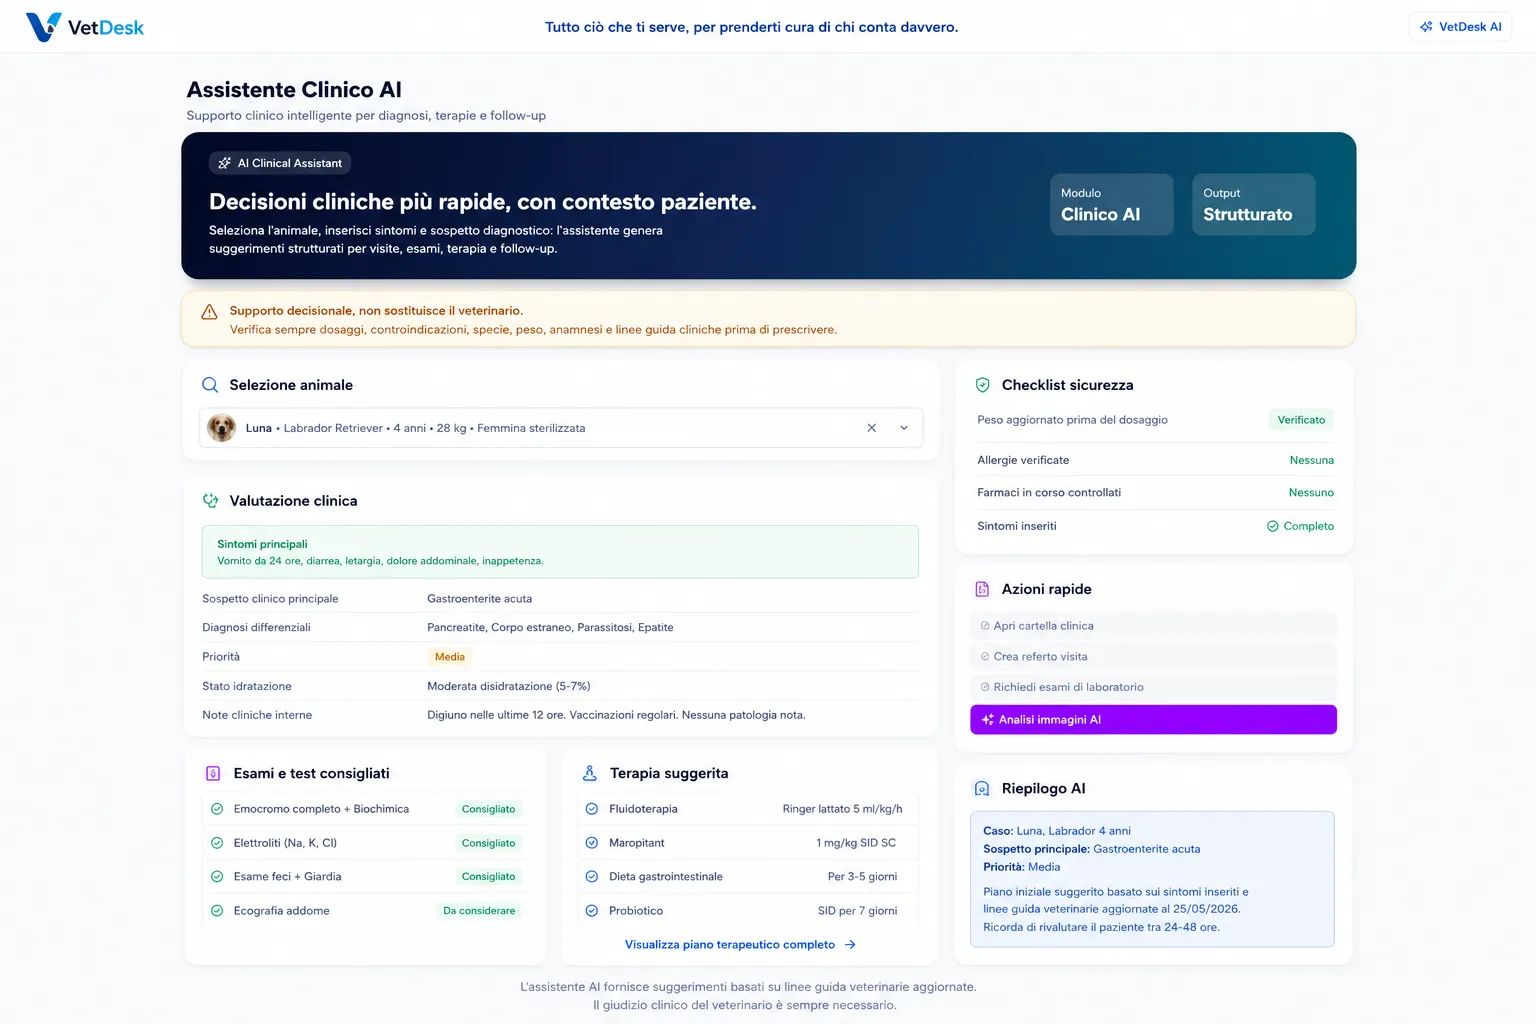Click the animal selection field showing Luna
The image size is (1536, 1024).
(560, 428)
